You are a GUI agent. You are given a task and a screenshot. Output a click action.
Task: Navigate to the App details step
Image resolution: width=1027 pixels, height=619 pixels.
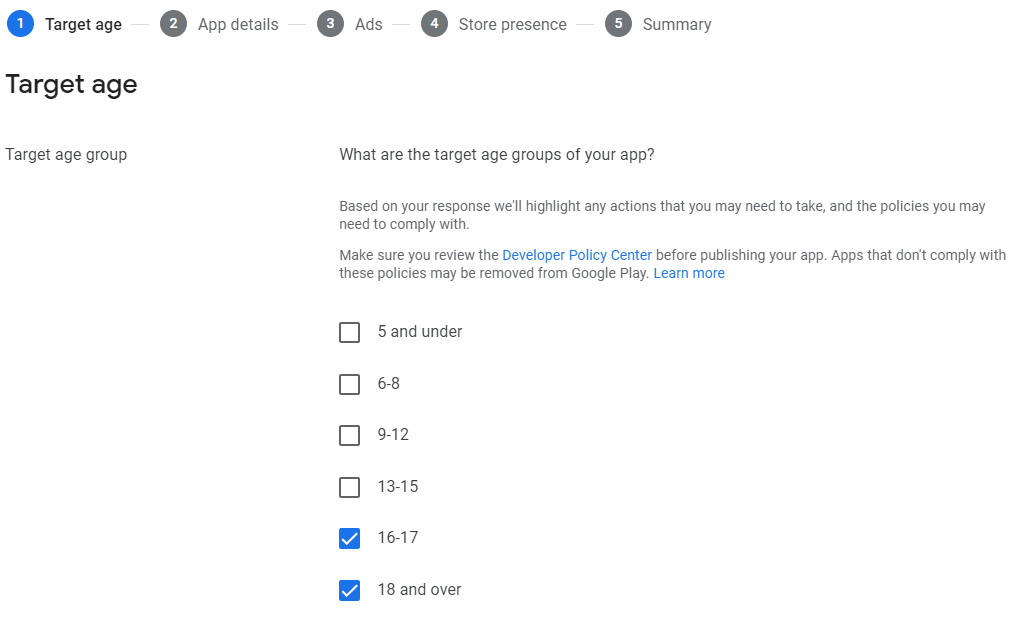[237, 24]
